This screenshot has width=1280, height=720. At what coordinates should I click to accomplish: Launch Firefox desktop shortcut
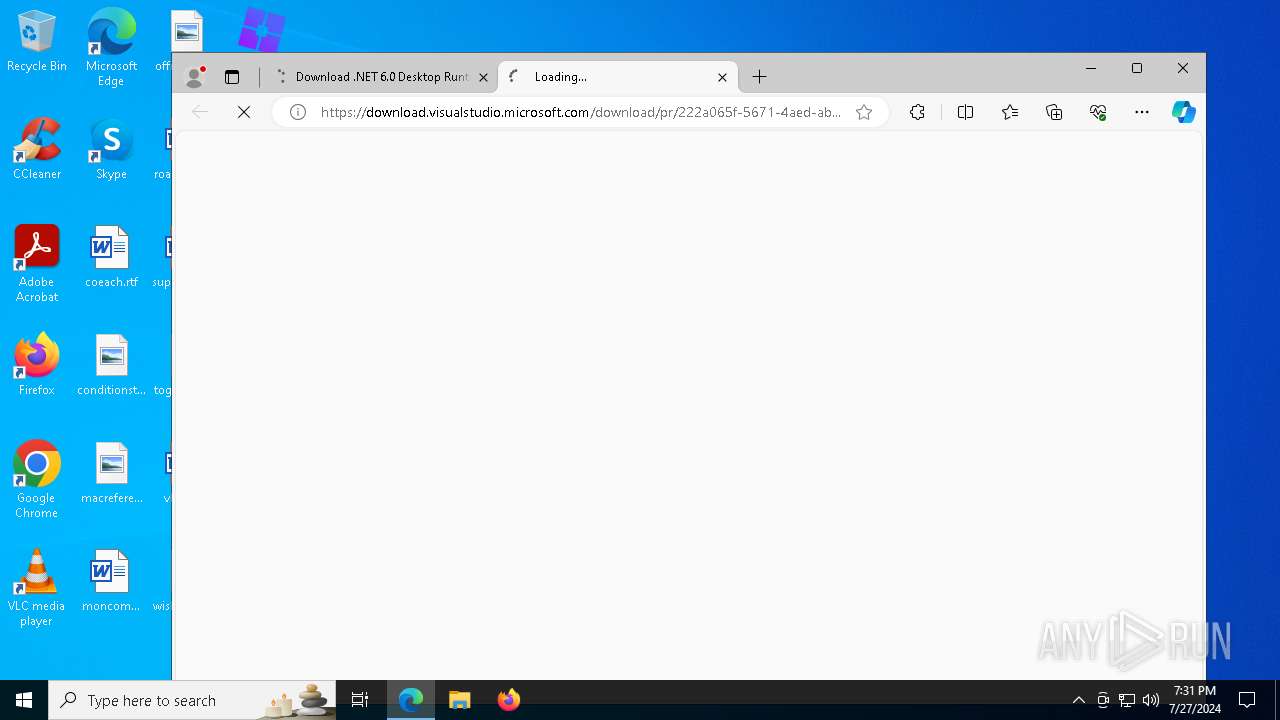(37, 365)
